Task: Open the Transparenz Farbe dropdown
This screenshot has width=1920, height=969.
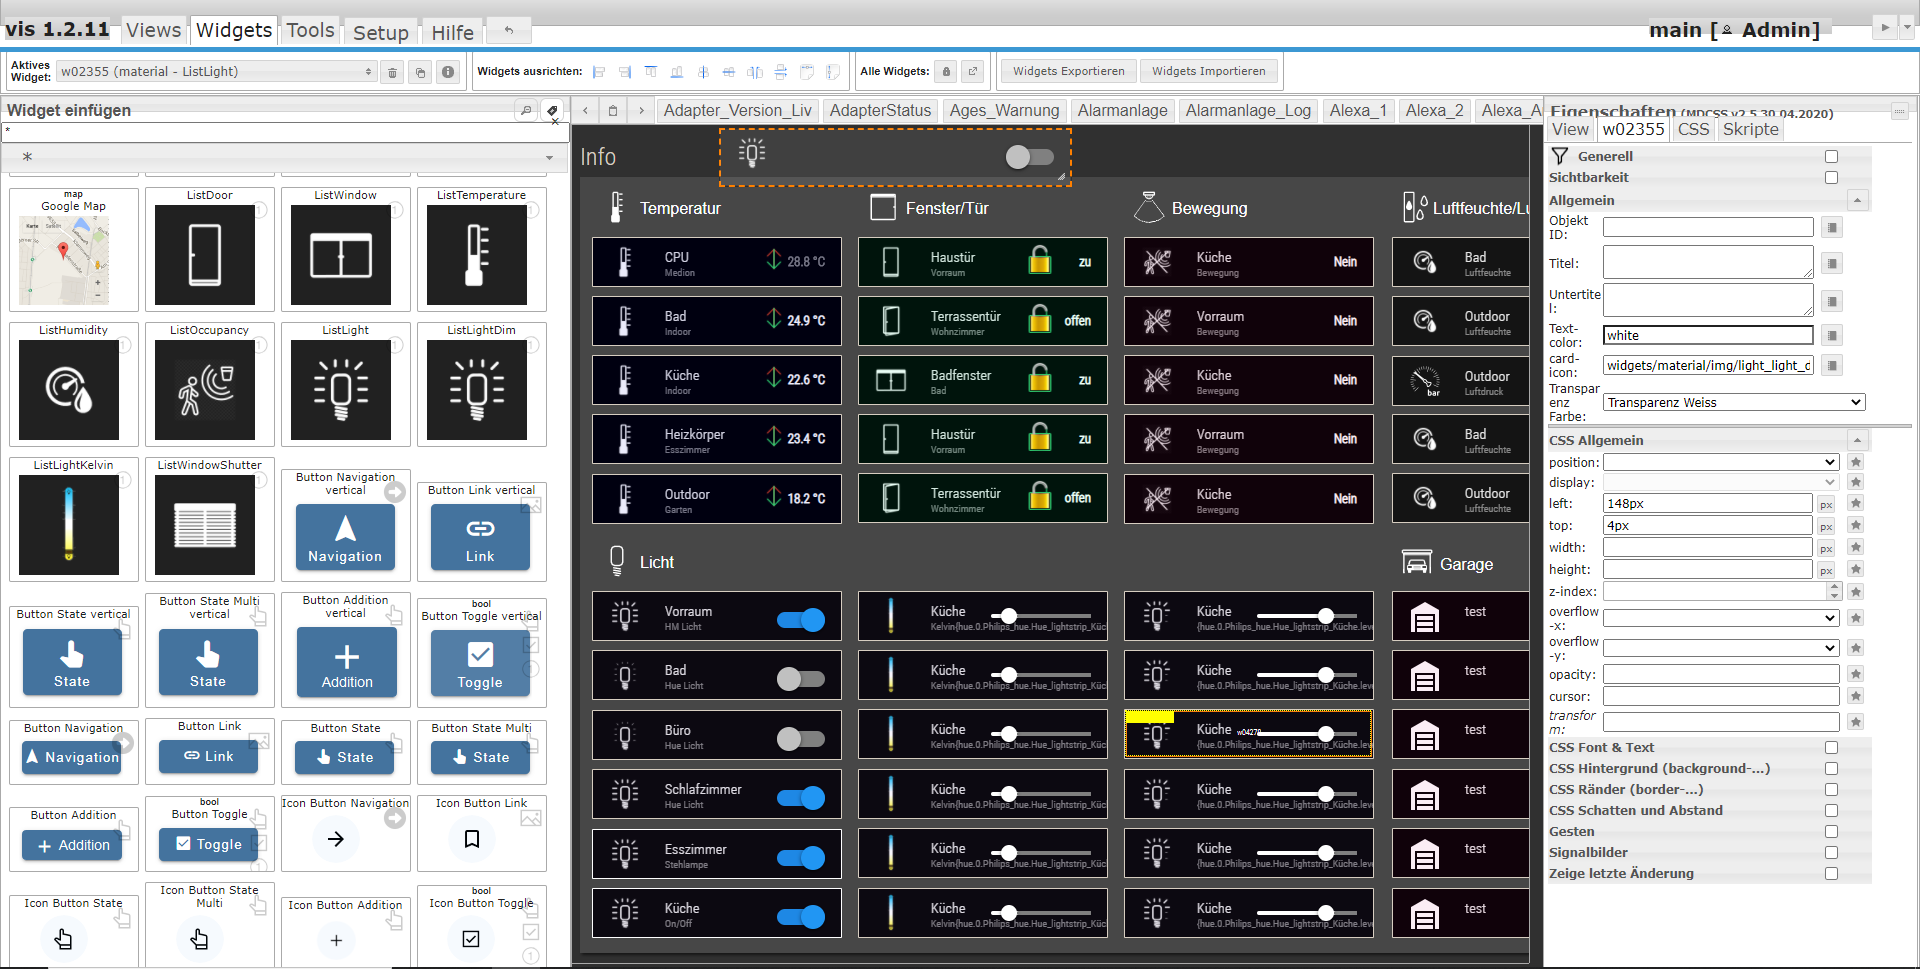Action: click(1734, 403)
